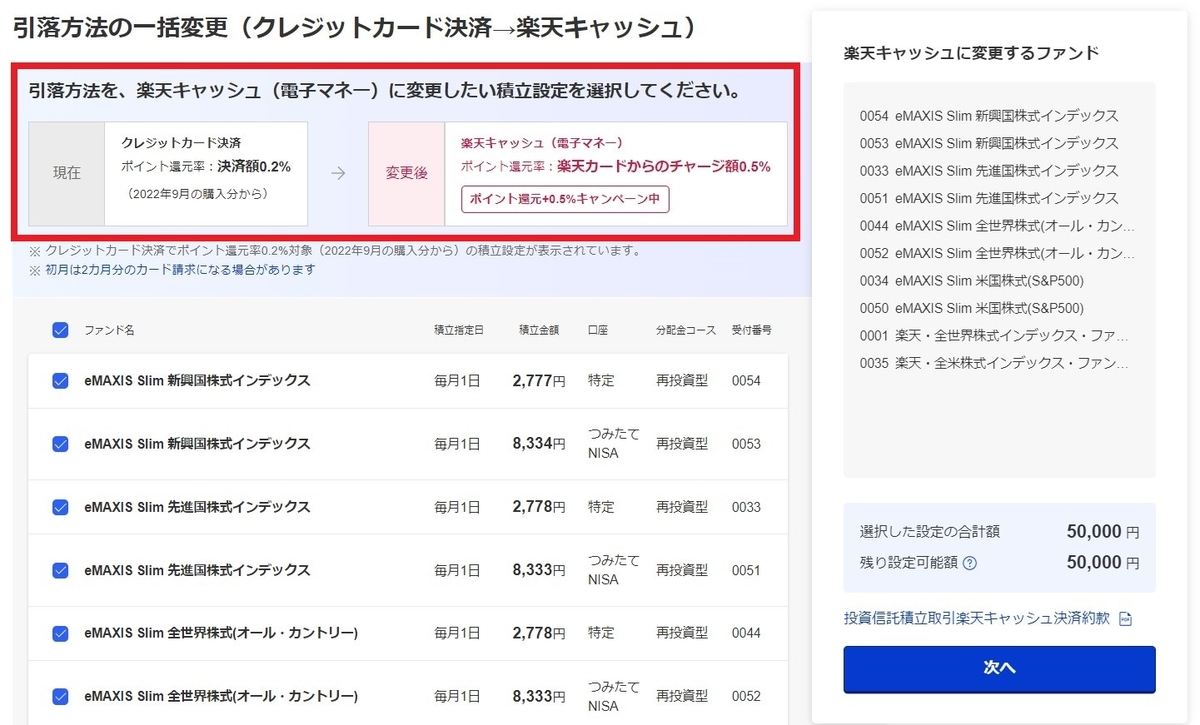Click the 口座 column header
The image size is (1200, 725).
(598, 330)
